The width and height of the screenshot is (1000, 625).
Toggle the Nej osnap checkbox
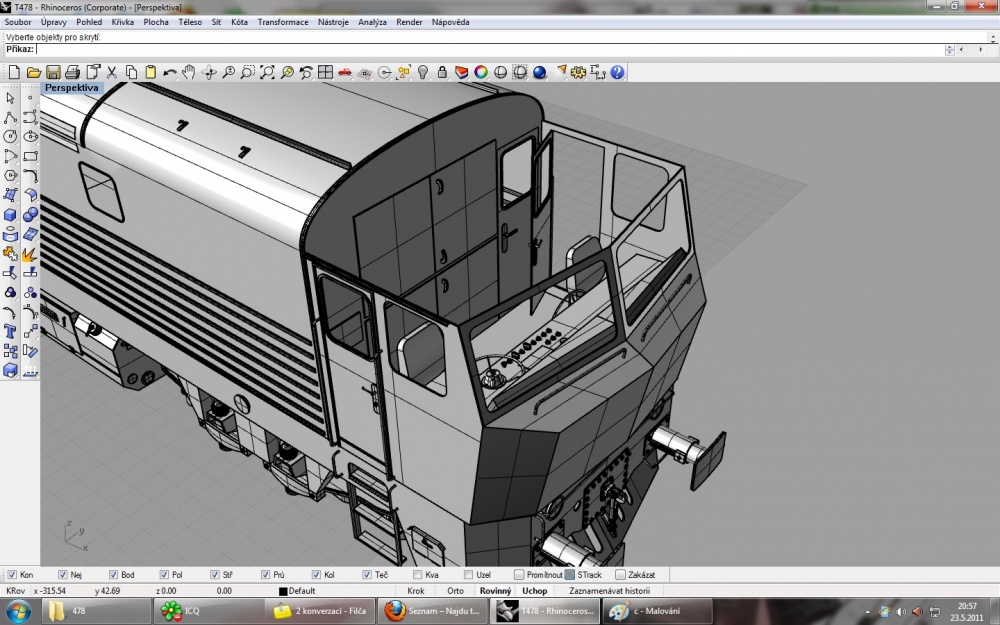[x=62, y=575]
